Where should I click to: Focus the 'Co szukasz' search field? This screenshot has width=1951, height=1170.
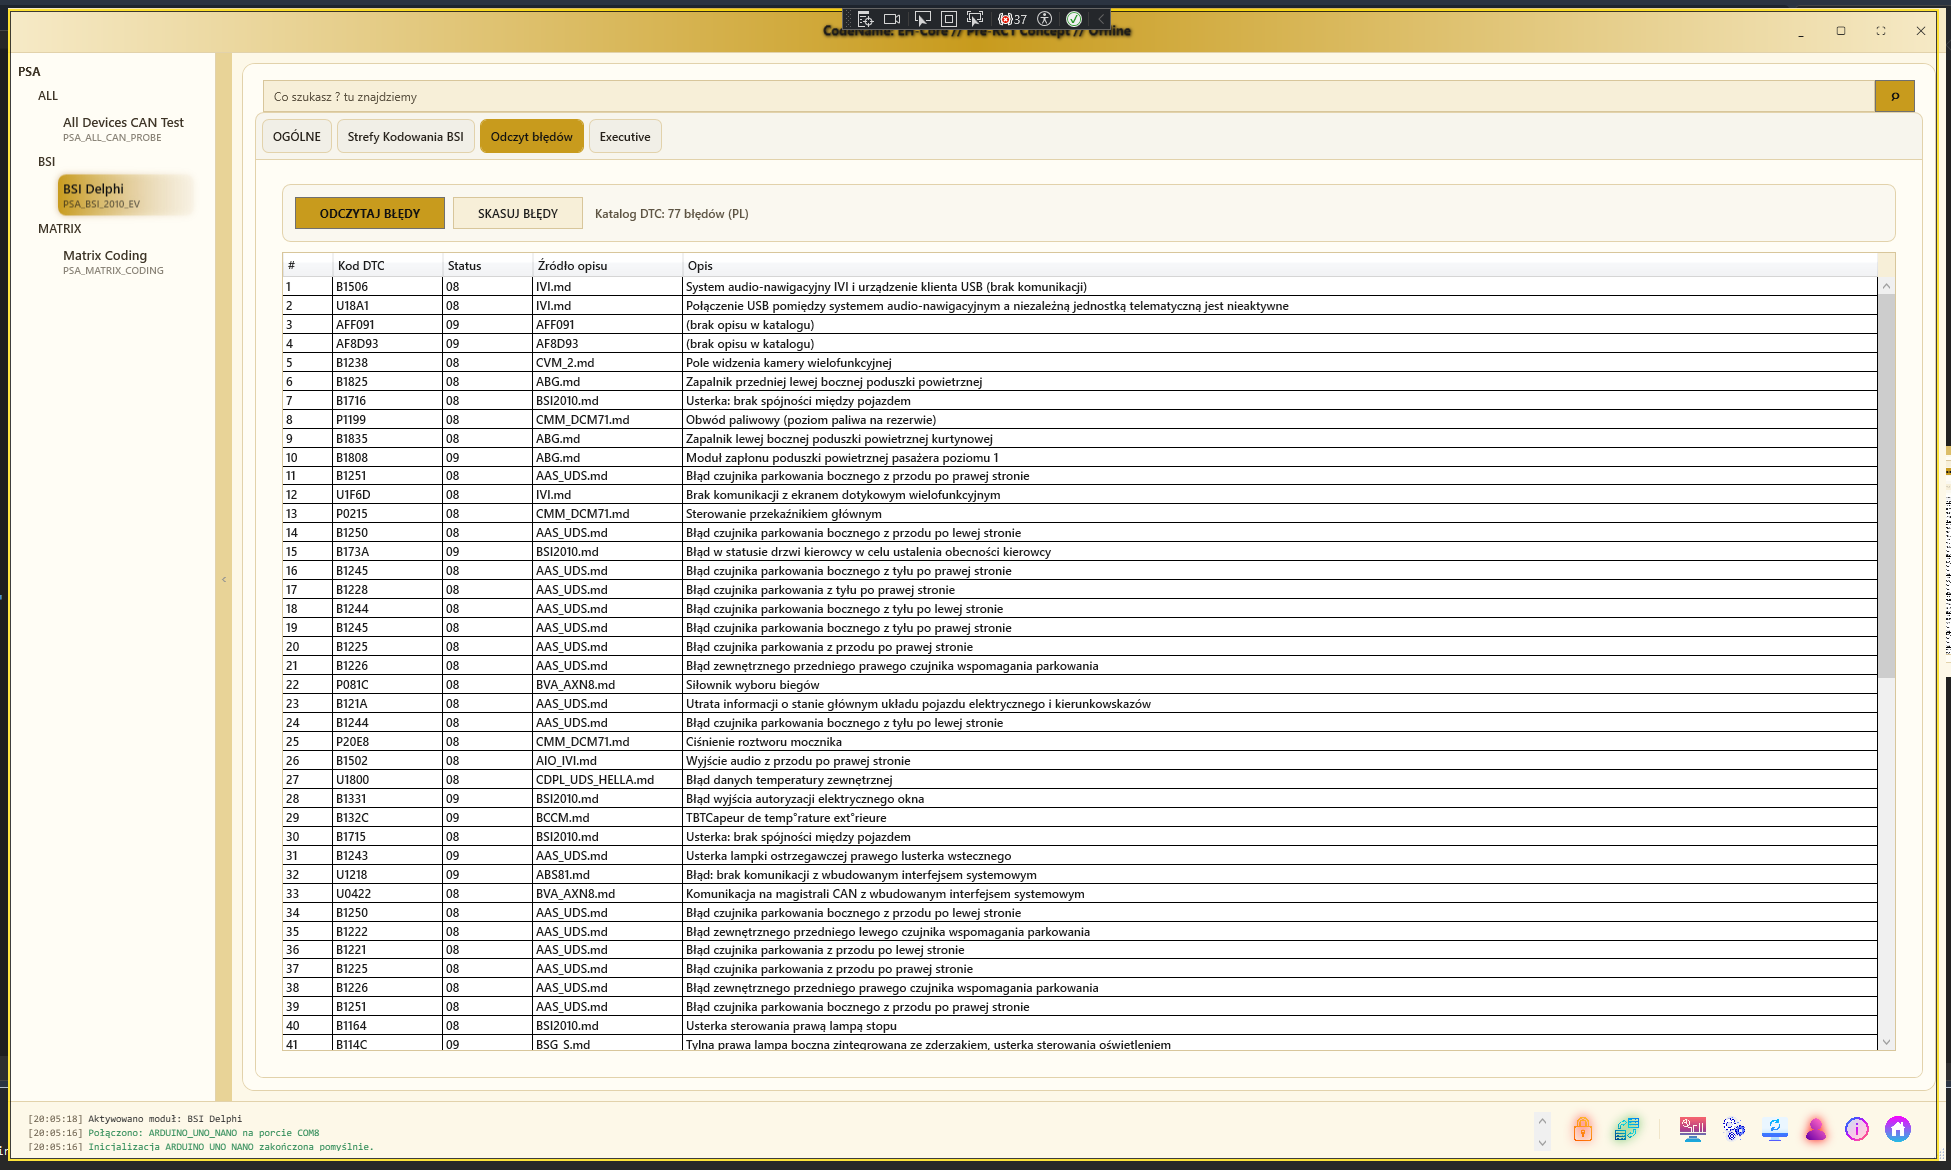(1068, 96)
